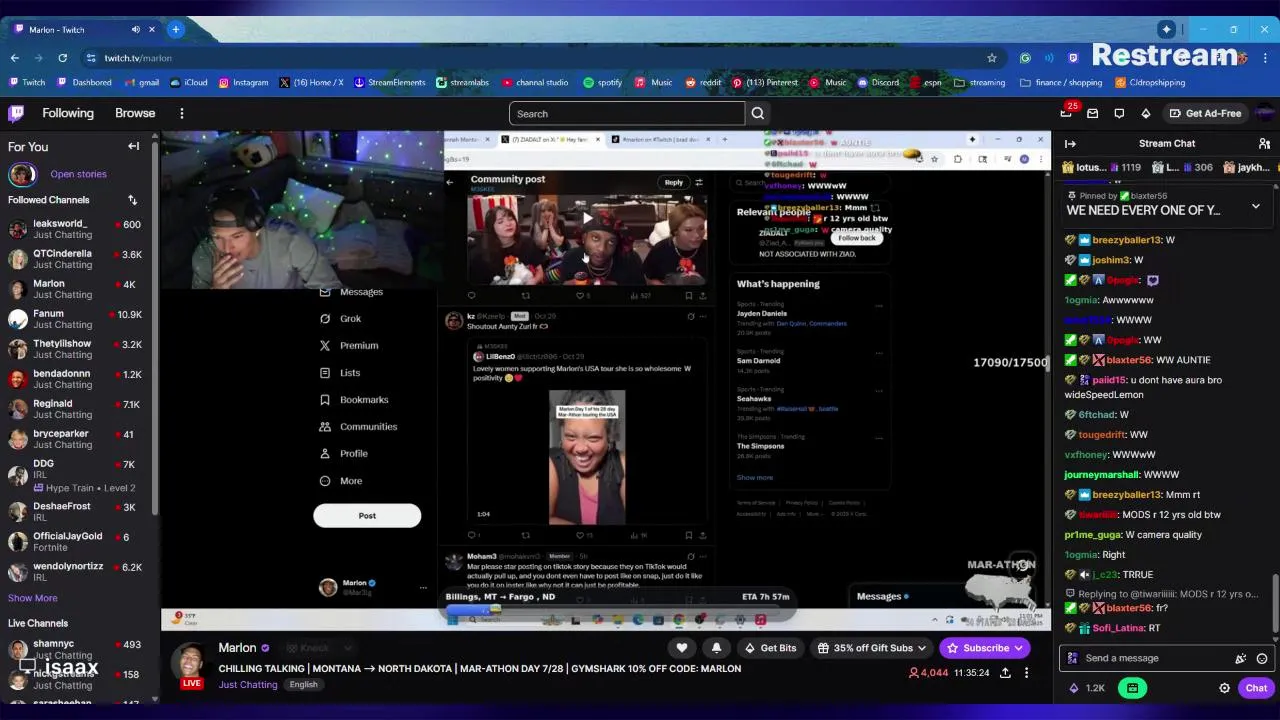This screenshot has height=720, width=1280.
Task: Collapse the For You sidebar
Action: click(133, 146)
